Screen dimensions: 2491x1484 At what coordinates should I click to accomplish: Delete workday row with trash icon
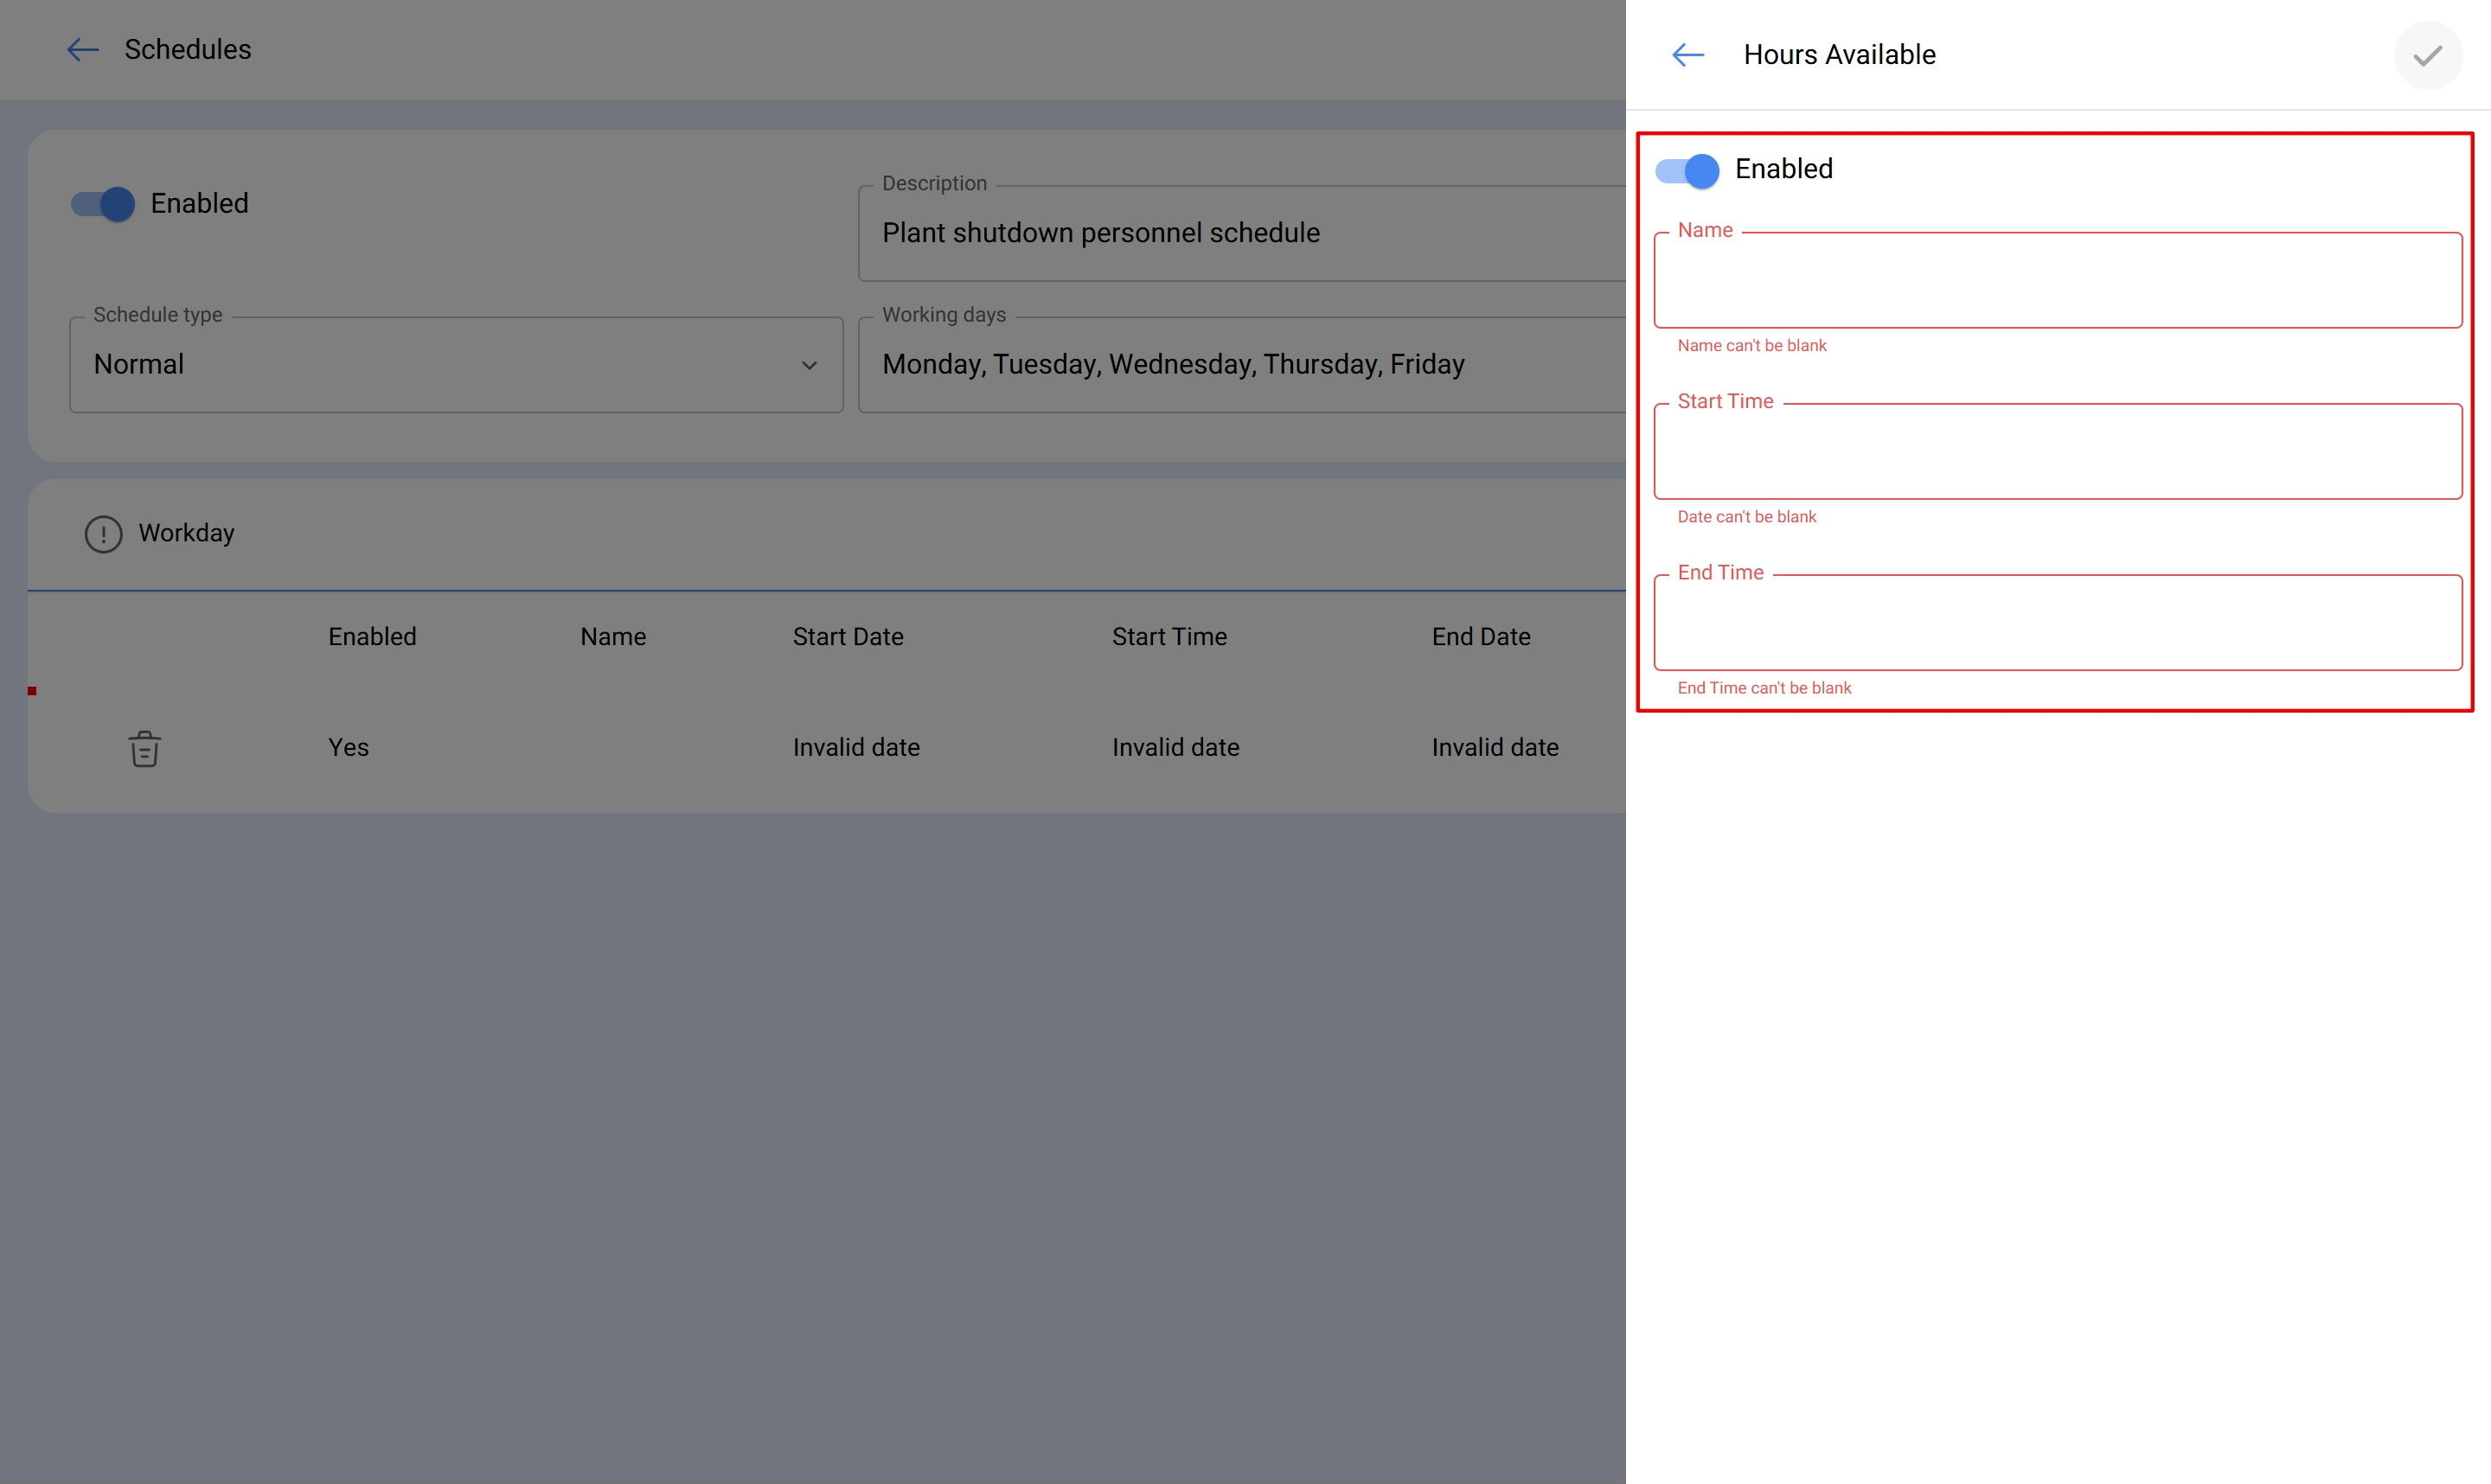pos(144,748)
